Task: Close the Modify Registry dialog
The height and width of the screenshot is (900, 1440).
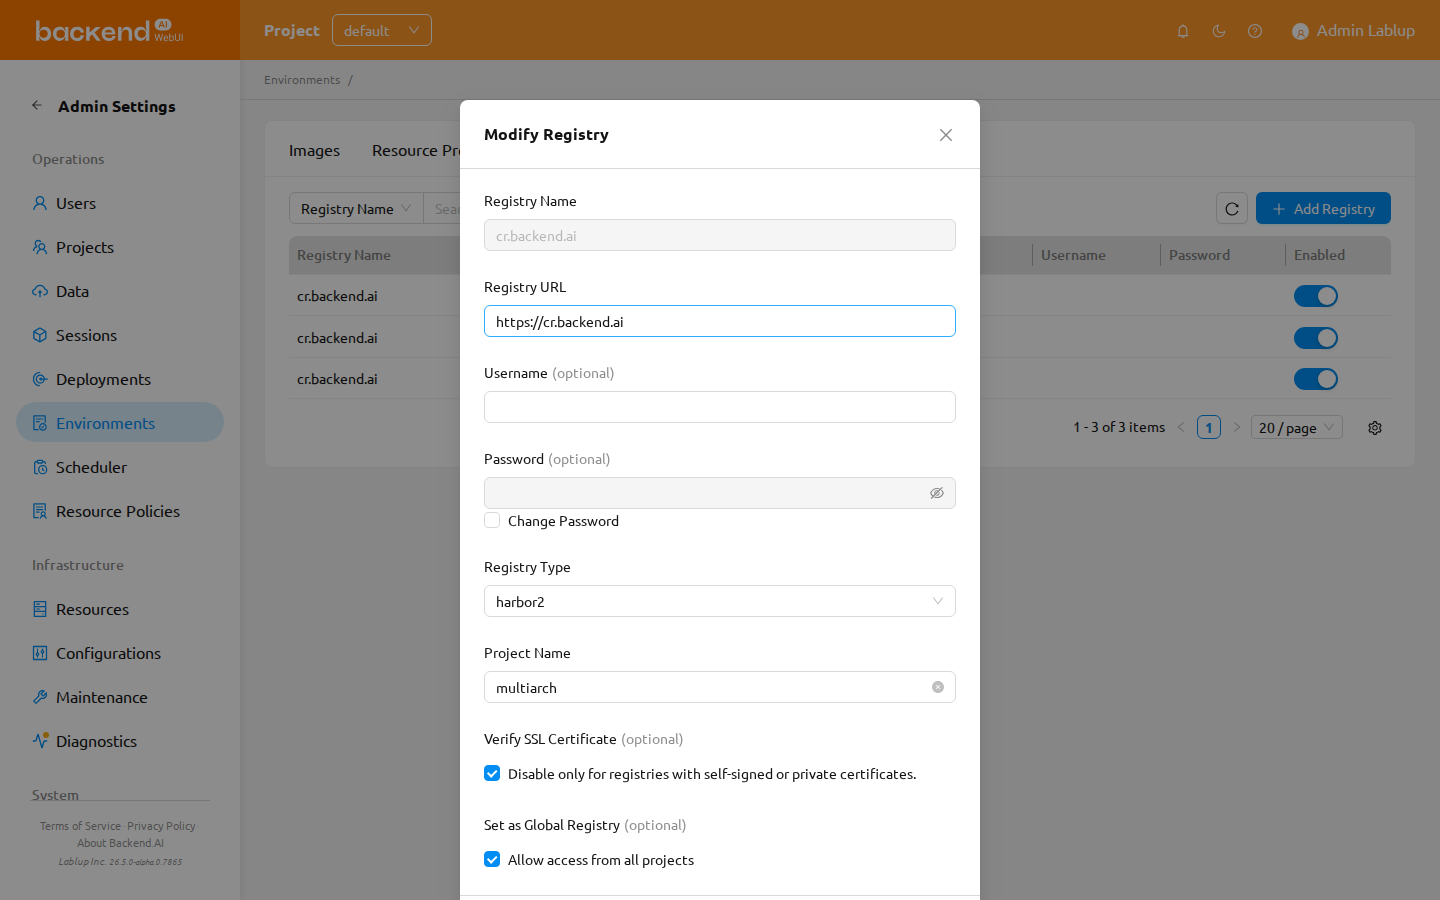Action: point(946,135)
